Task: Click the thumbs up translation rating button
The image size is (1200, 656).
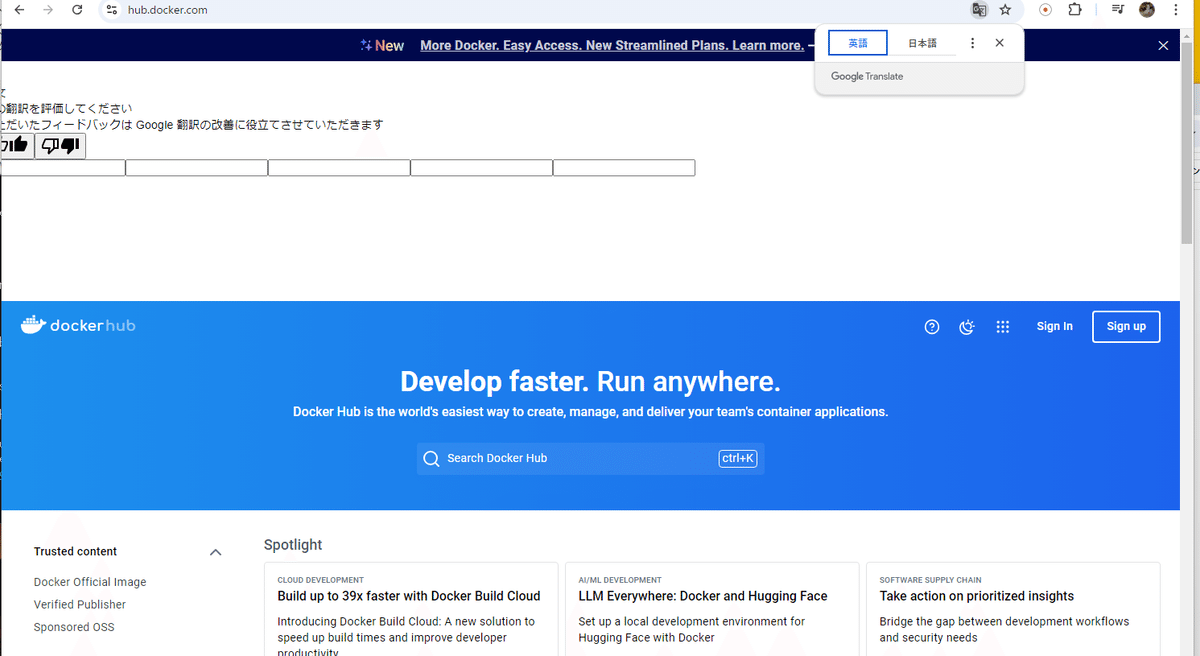Action: (x=16, y=146)
